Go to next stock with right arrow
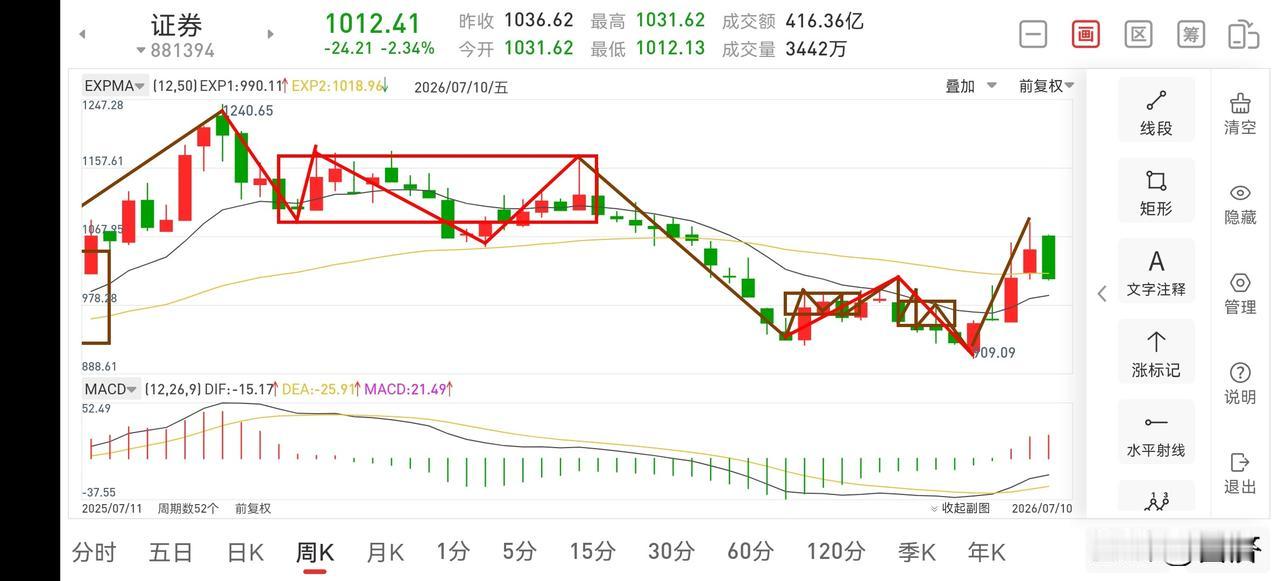The height and width of the screenshot is (581, 1278). point(270,34)
